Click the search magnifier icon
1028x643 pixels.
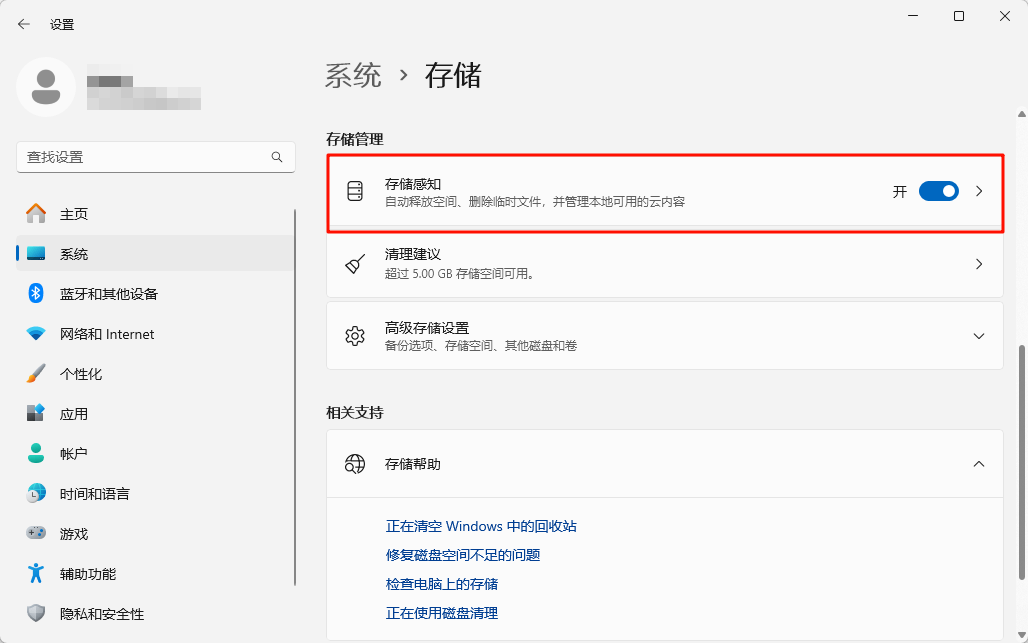(277, 157)
